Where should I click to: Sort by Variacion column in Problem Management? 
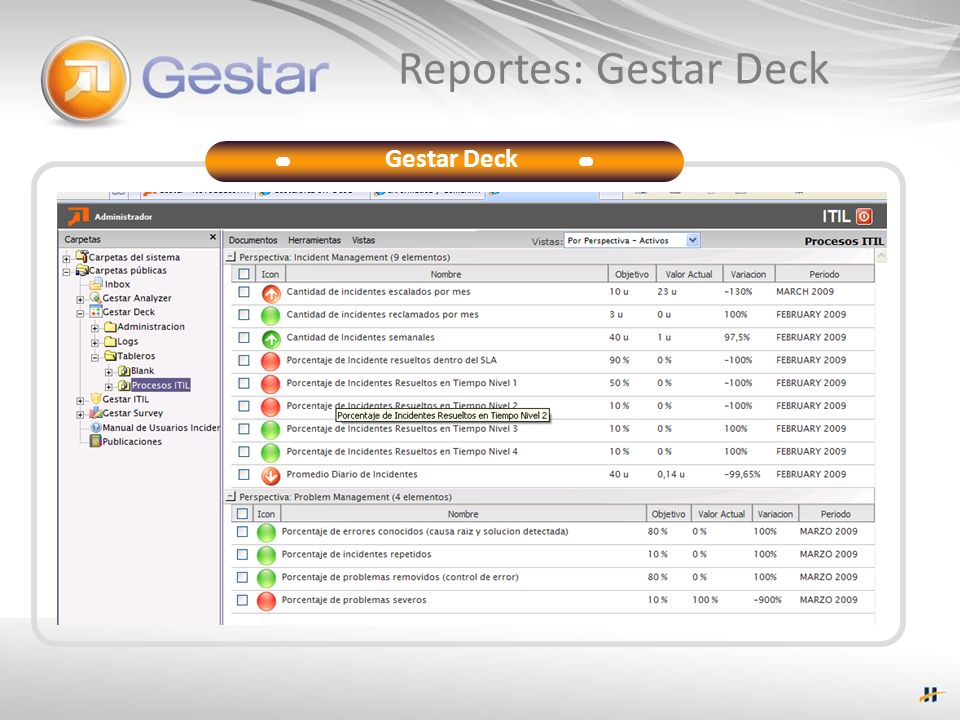coord(774,514)
